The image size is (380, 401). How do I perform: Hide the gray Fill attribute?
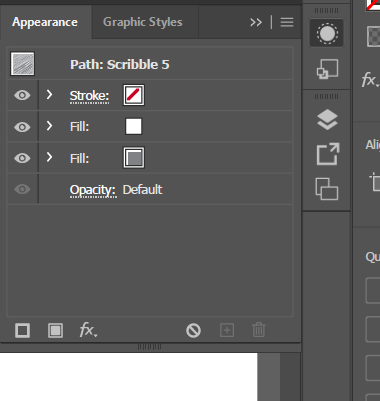(x=22, y=158)
